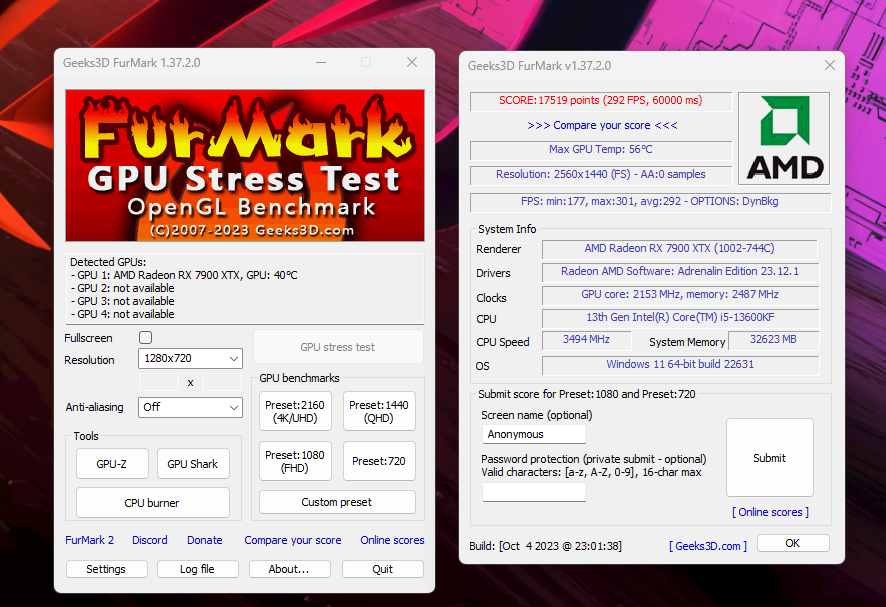Click the FurMark GPU Stress Test banner
Screen dimensions: 886x607
pyautogui.click(x=245, y=165)
